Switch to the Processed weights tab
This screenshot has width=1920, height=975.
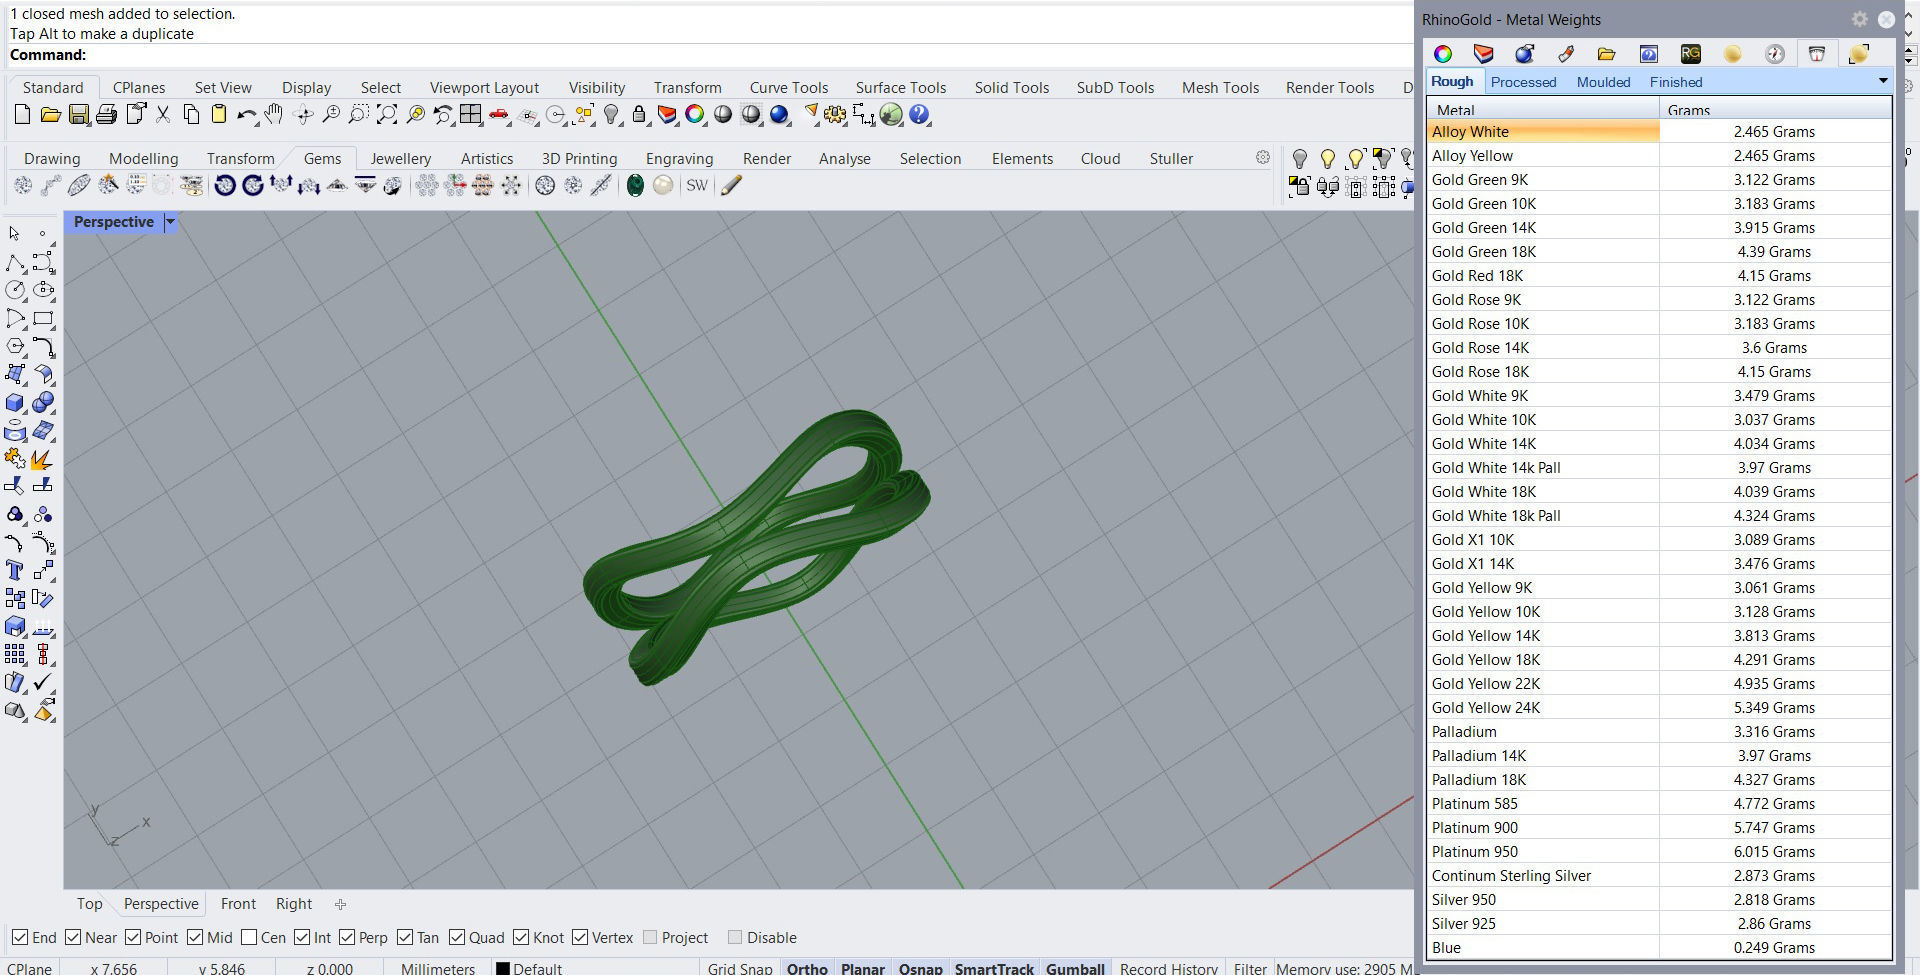1523,82
